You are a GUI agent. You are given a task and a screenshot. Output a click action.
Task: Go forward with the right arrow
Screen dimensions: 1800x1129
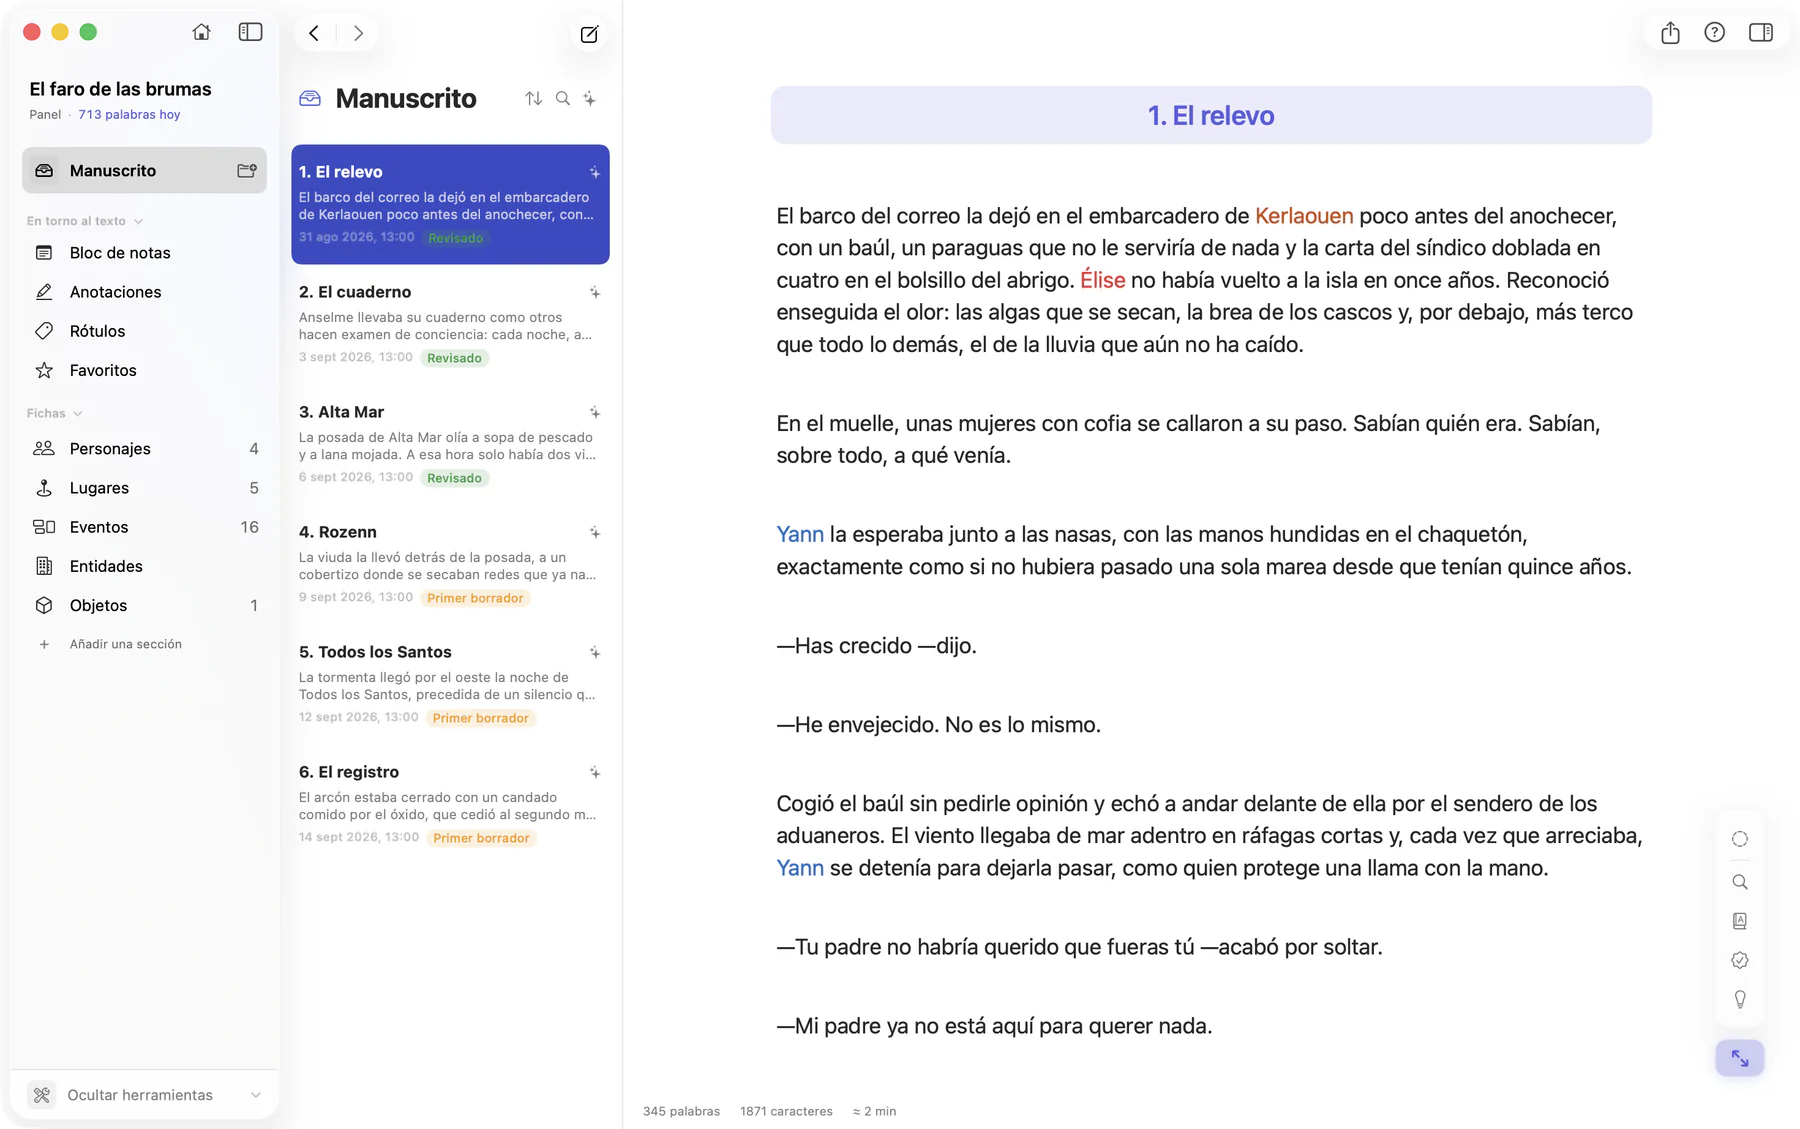pos(358,33)
